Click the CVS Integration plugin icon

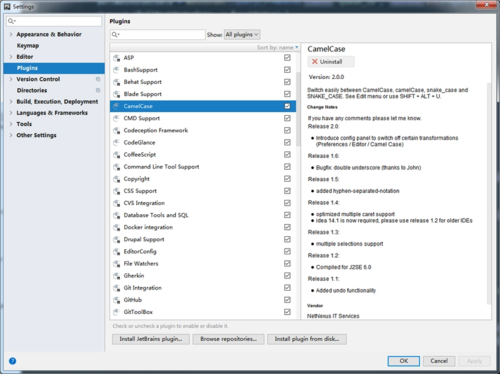(x=116, y=203)
